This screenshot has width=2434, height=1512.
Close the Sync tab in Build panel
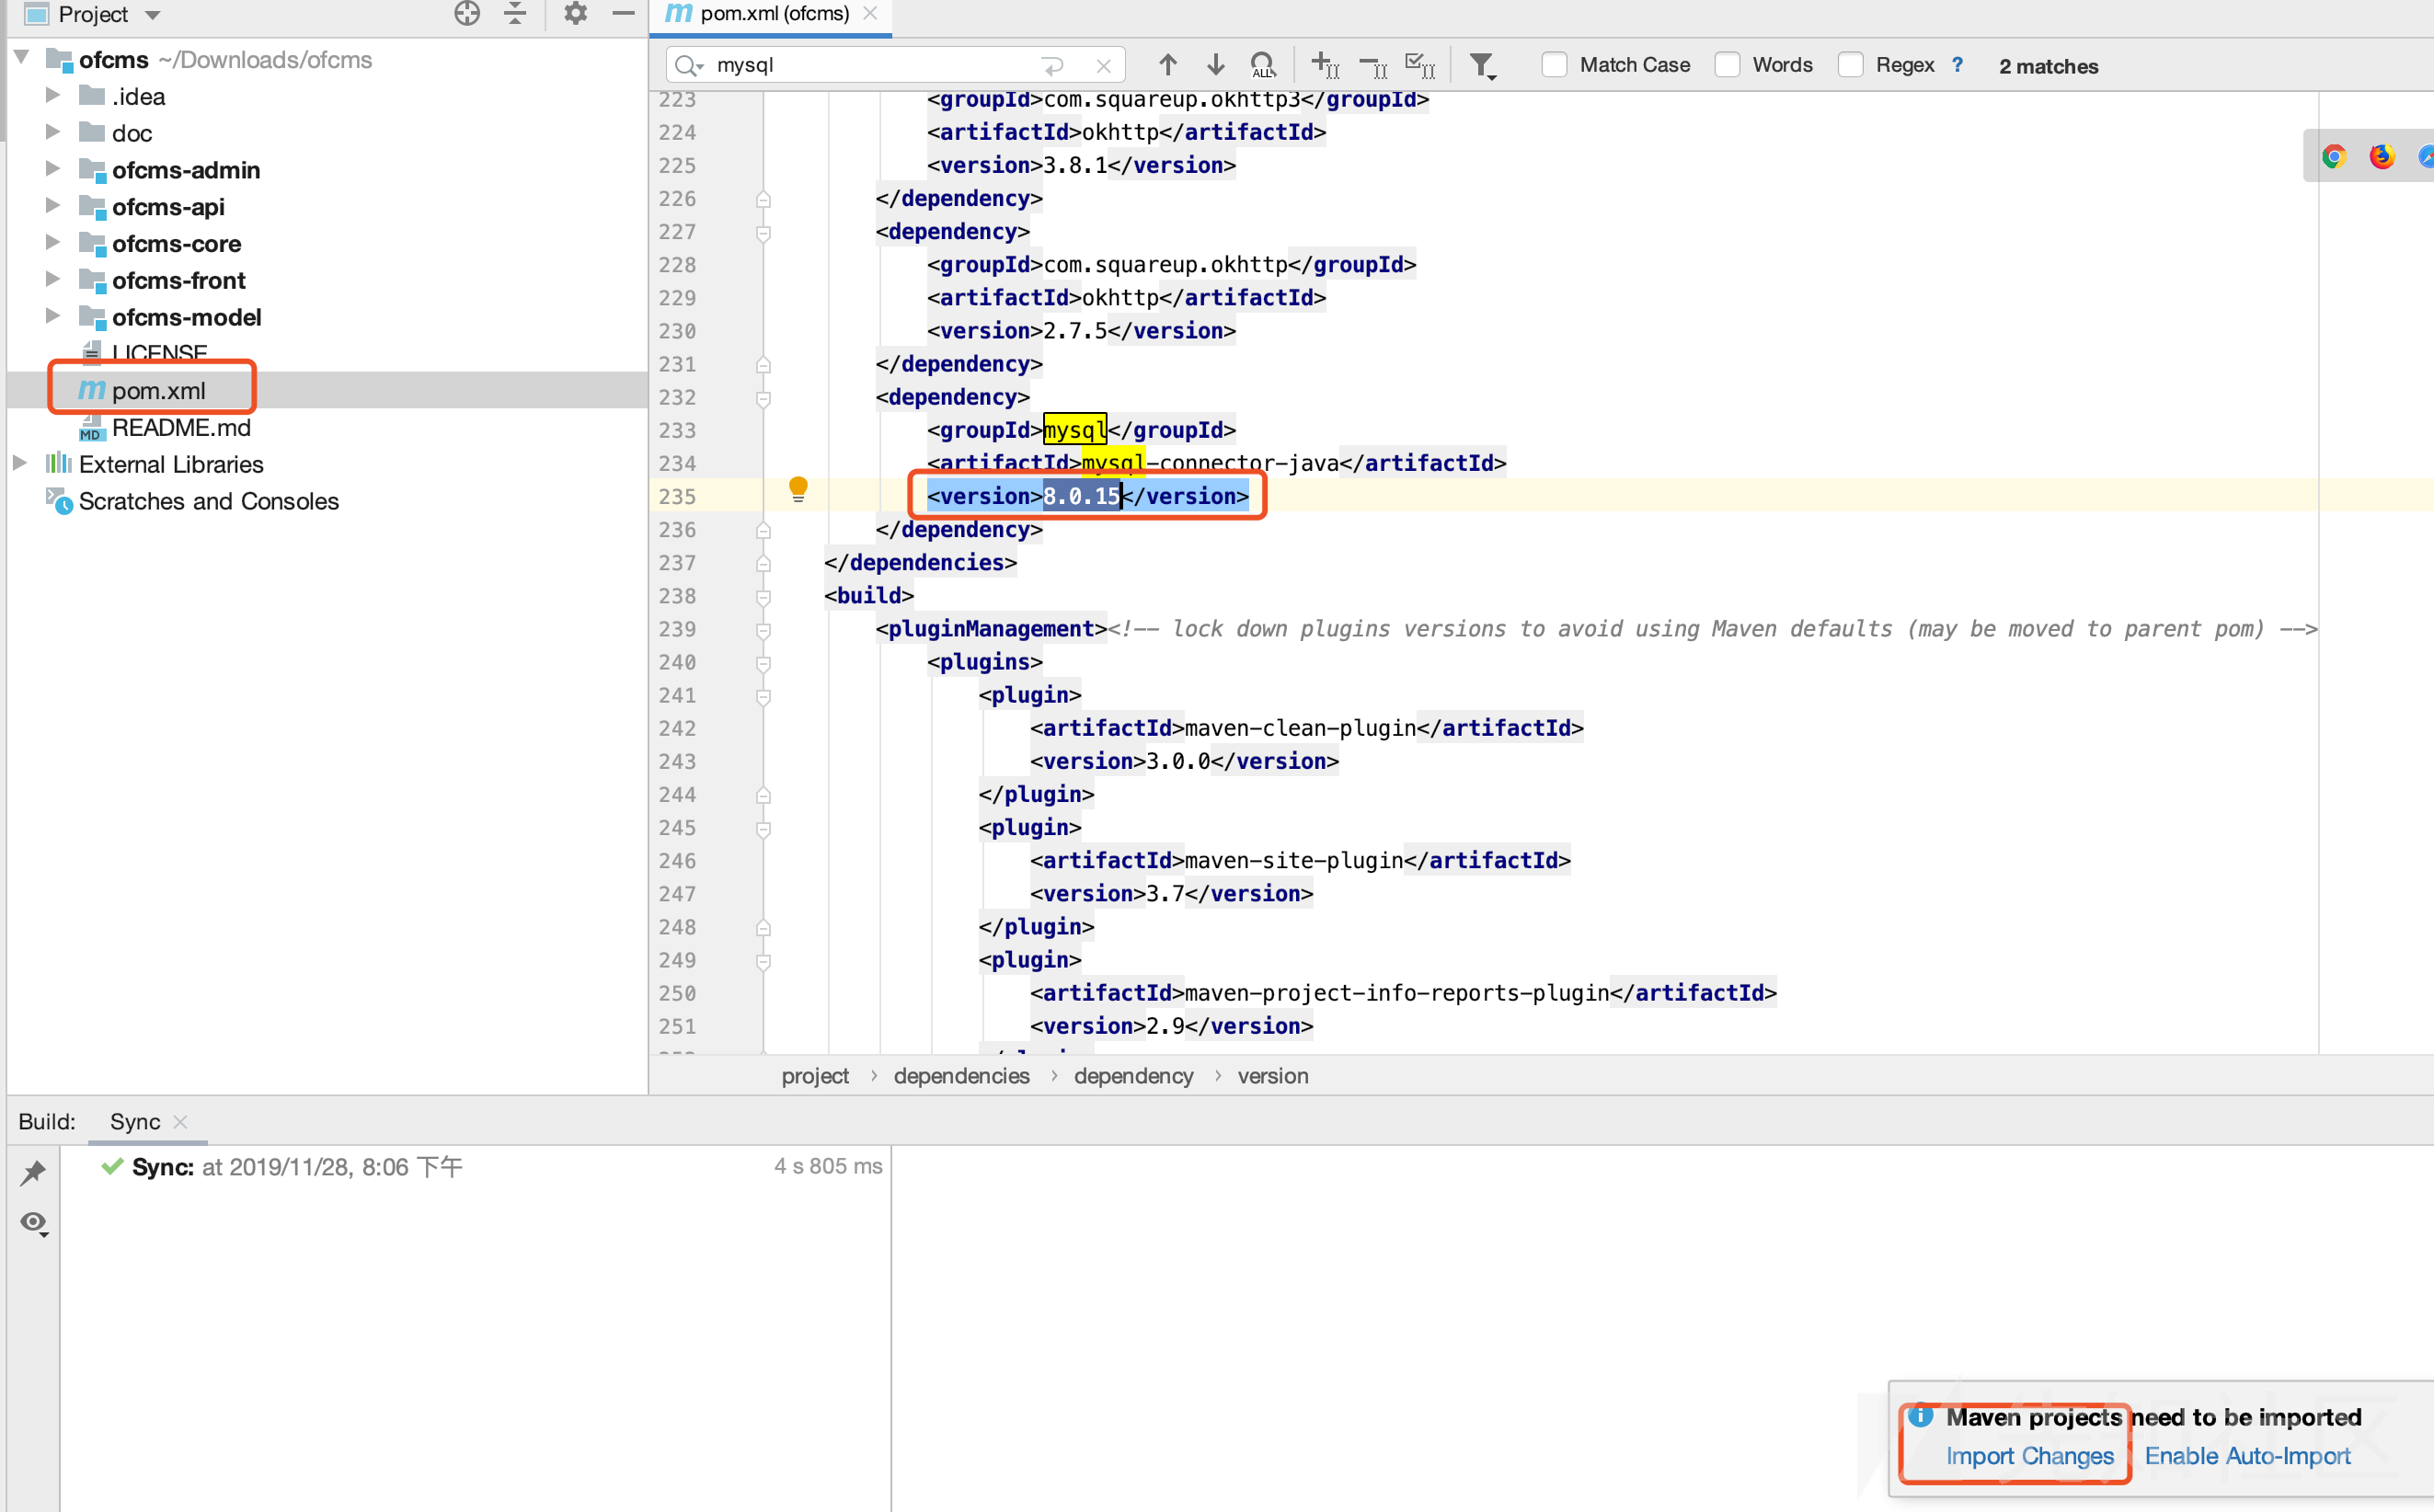(x=180, y=1122)
